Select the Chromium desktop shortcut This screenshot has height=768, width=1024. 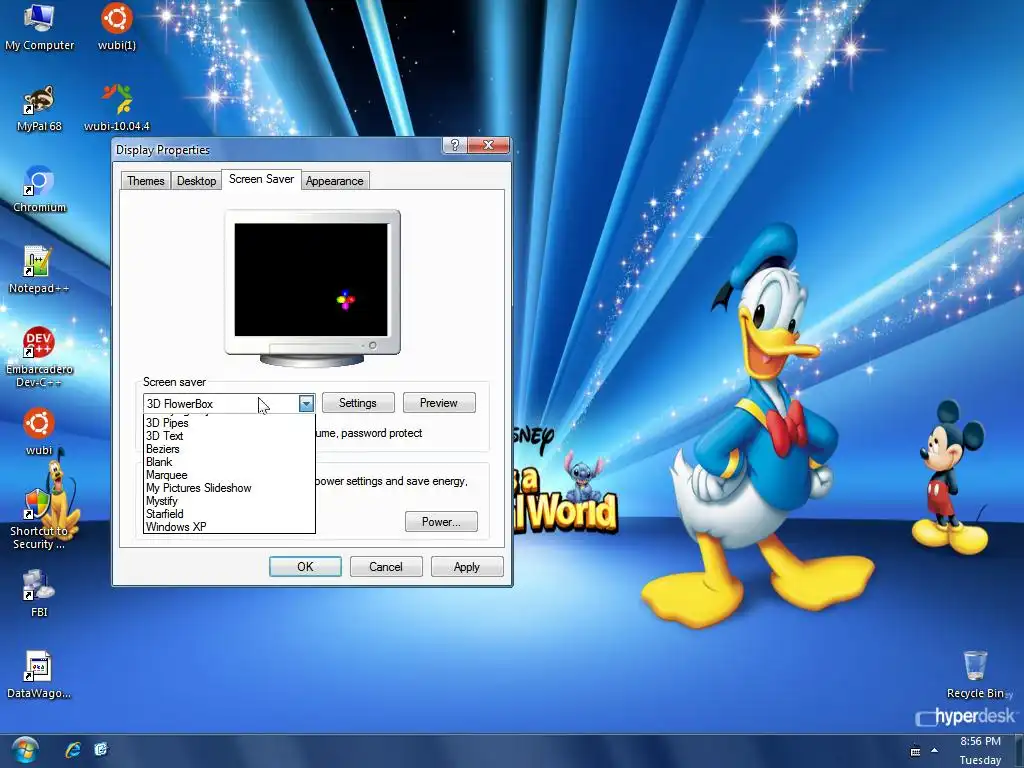[x=39, y=189]
